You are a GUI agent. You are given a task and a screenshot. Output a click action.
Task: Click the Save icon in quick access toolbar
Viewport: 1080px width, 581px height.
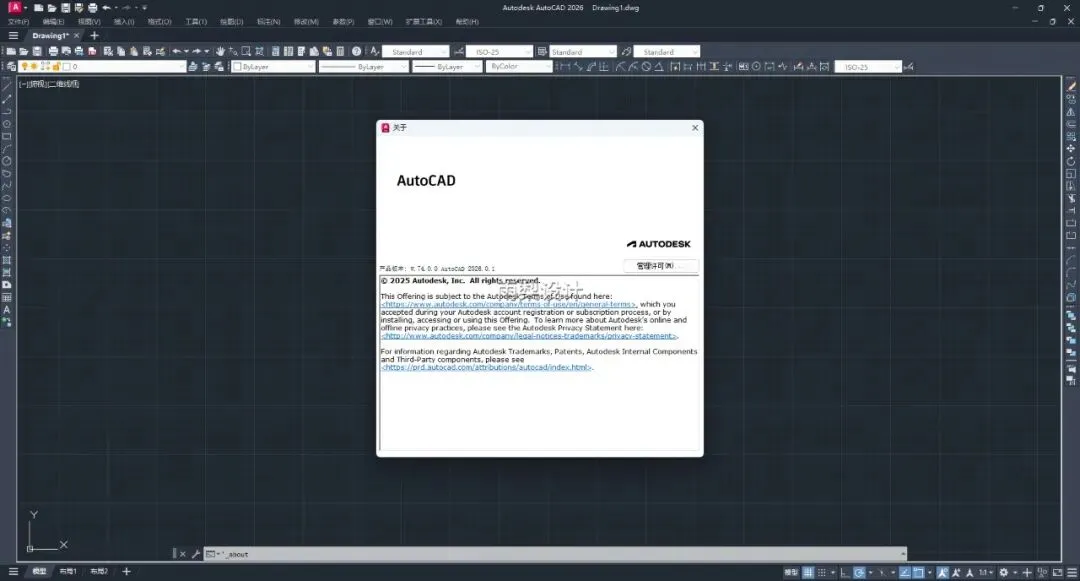pos(65,8)
